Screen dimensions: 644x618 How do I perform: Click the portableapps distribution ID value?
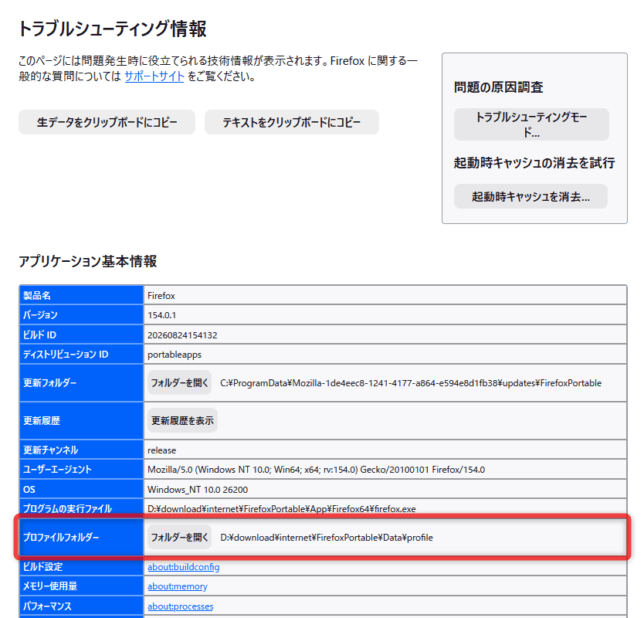point(175,354)
